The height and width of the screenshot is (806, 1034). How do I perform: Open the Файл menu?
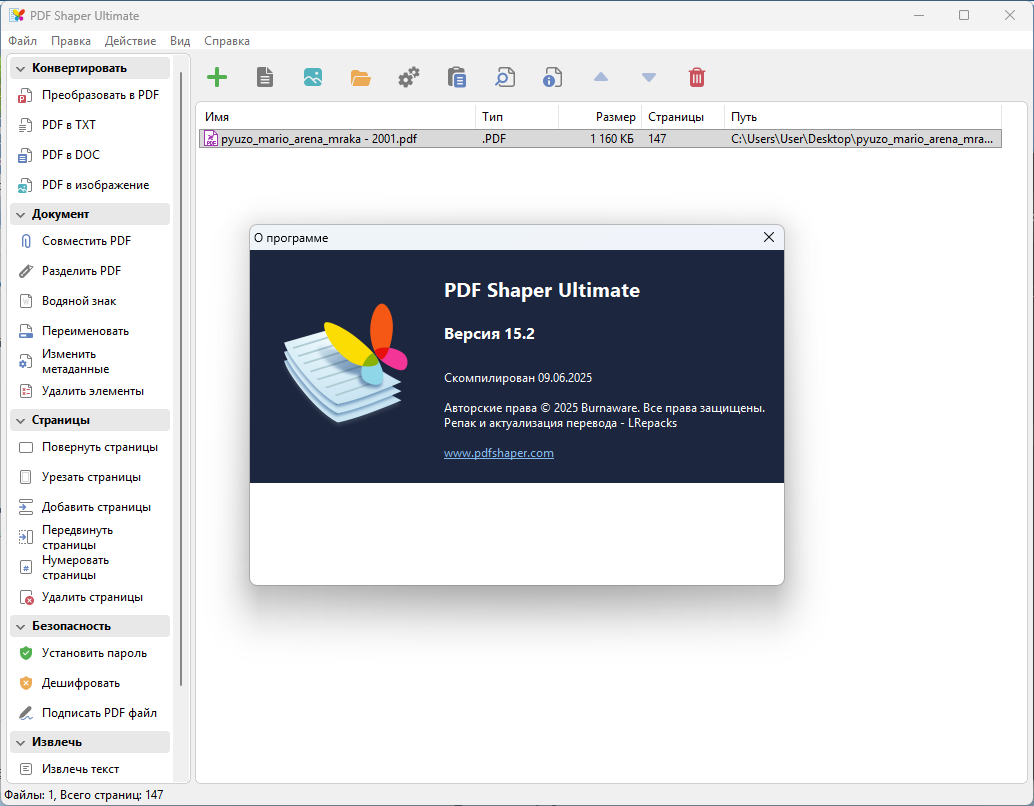(22, 41)
